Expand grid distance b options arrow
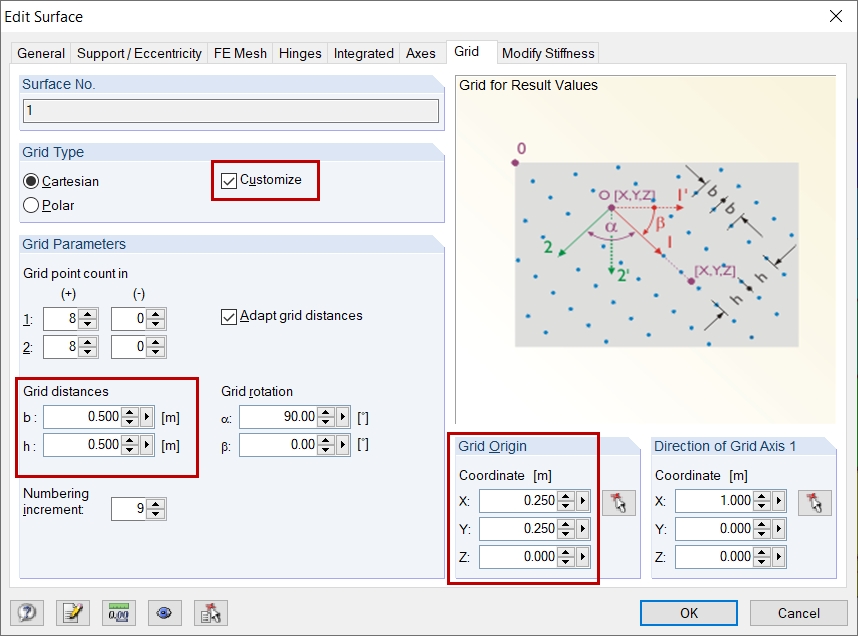This screenshot has width=858, height=636. 147,417
